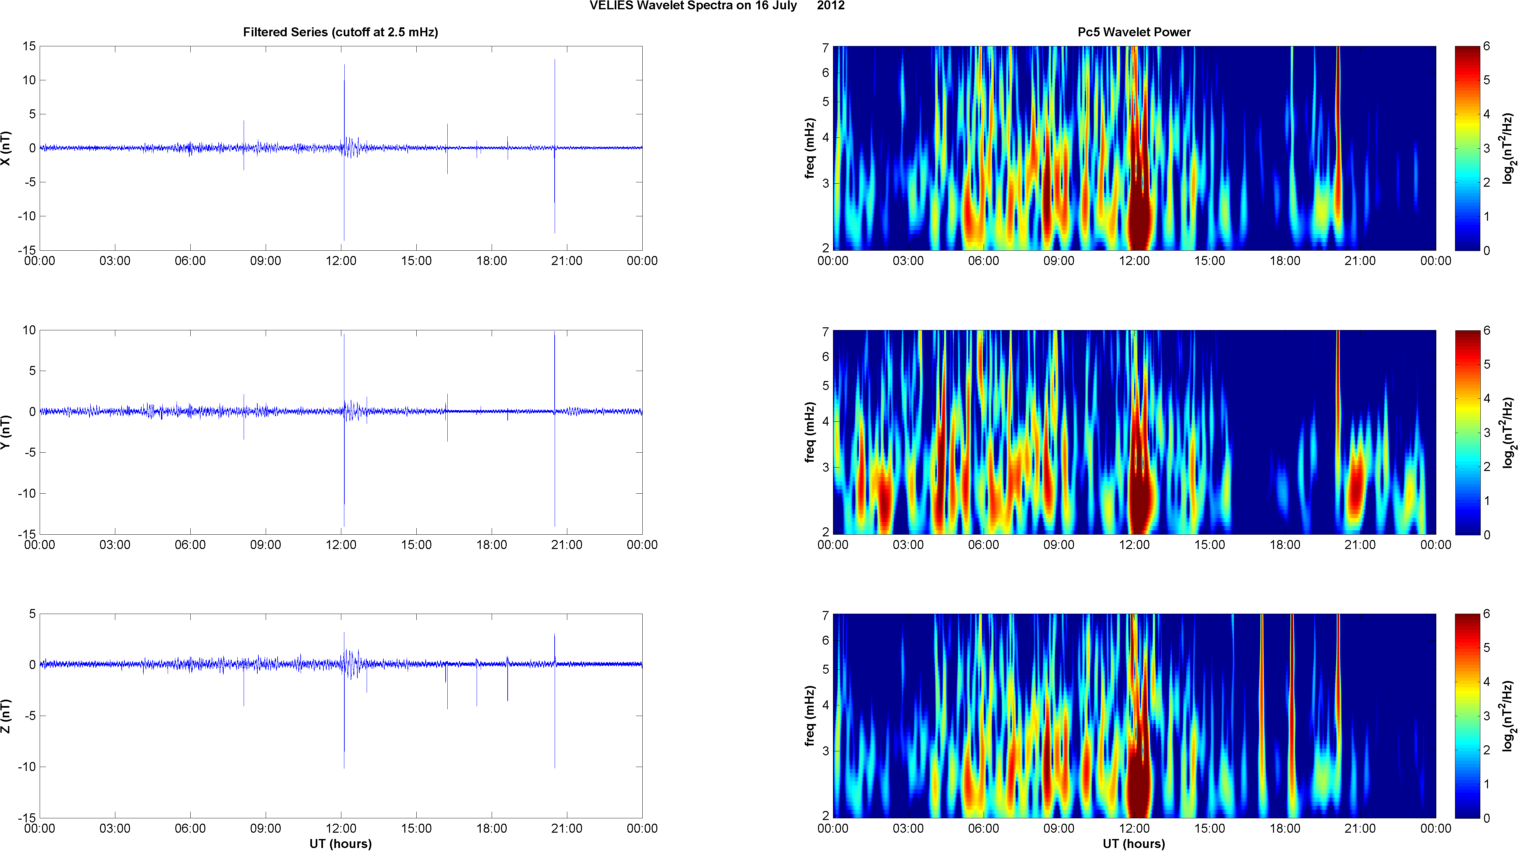Screen dimensions: 1518x851
Task: Click the year '2012' in the figure title
Action: coord(831,6)
